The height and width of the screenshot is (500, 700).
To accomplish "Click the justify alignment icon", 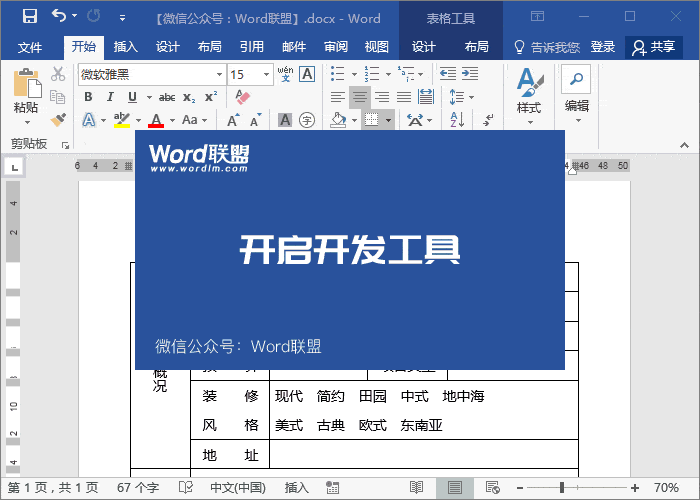I will [404, 97].
